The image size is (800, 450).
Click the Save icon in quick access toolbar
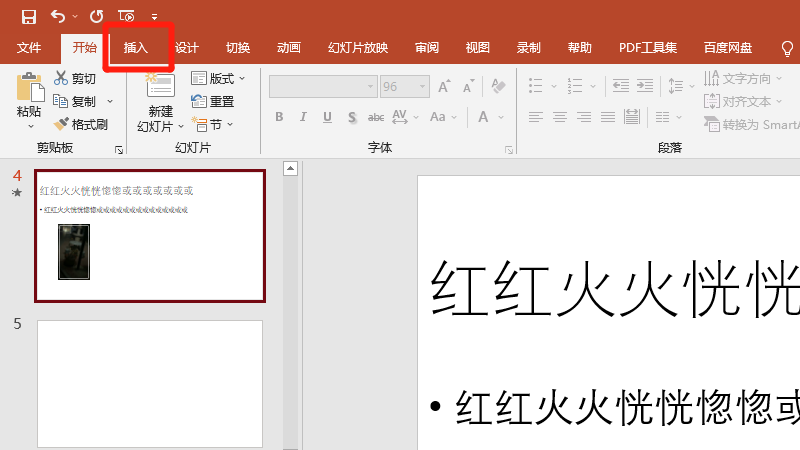click(x=29, y=16)
